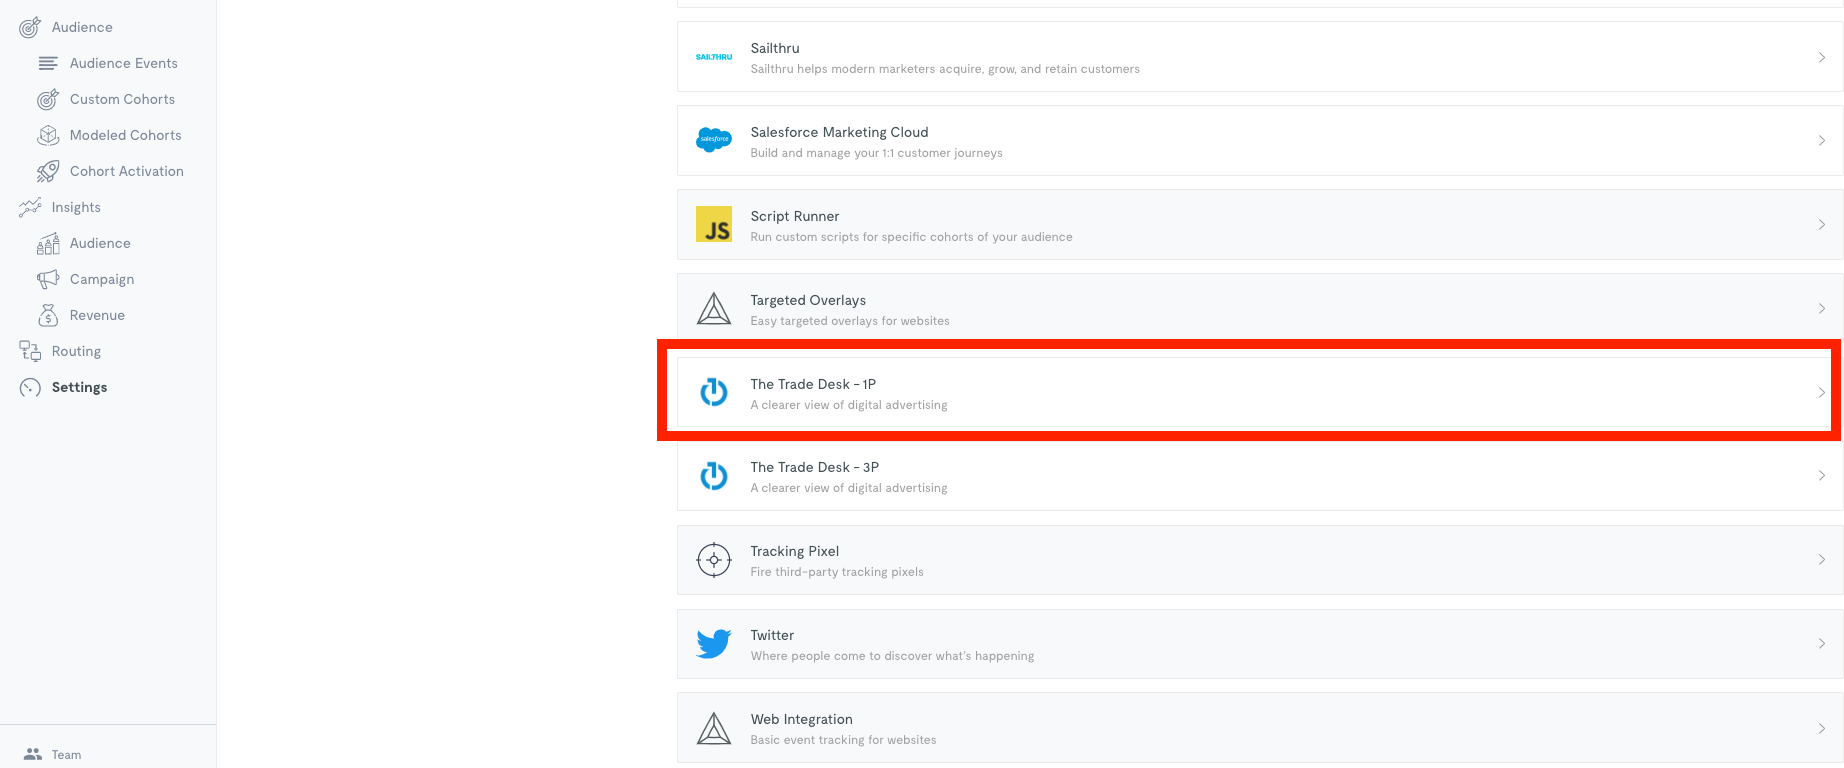The height and width of the screenshot is (768, 1844).
Task: Expand The Trade Desk - 1P chevron
Action: [x=1822, y=392]
